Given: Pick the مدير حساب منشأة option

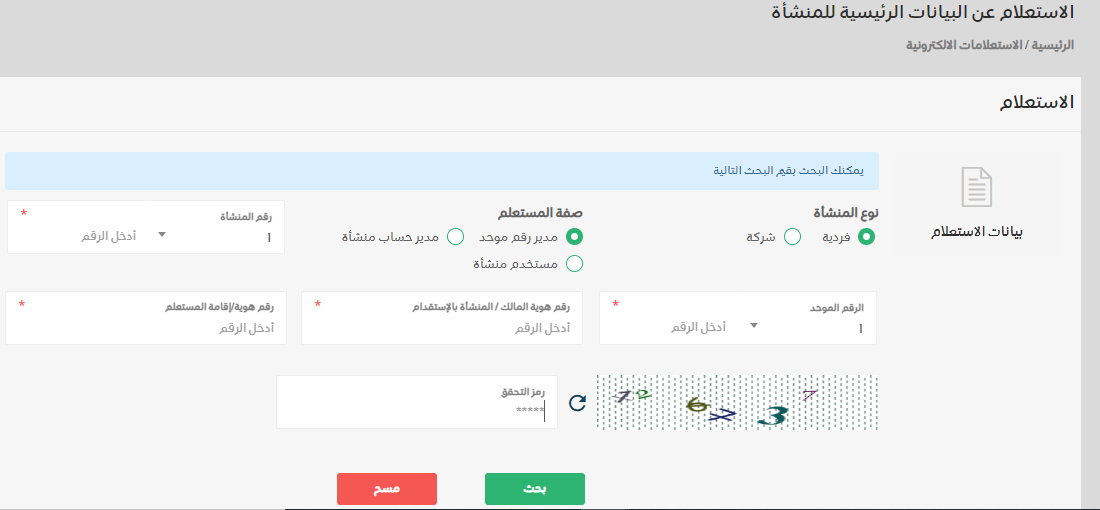Looking at the screenshot, I should point(455,237).
